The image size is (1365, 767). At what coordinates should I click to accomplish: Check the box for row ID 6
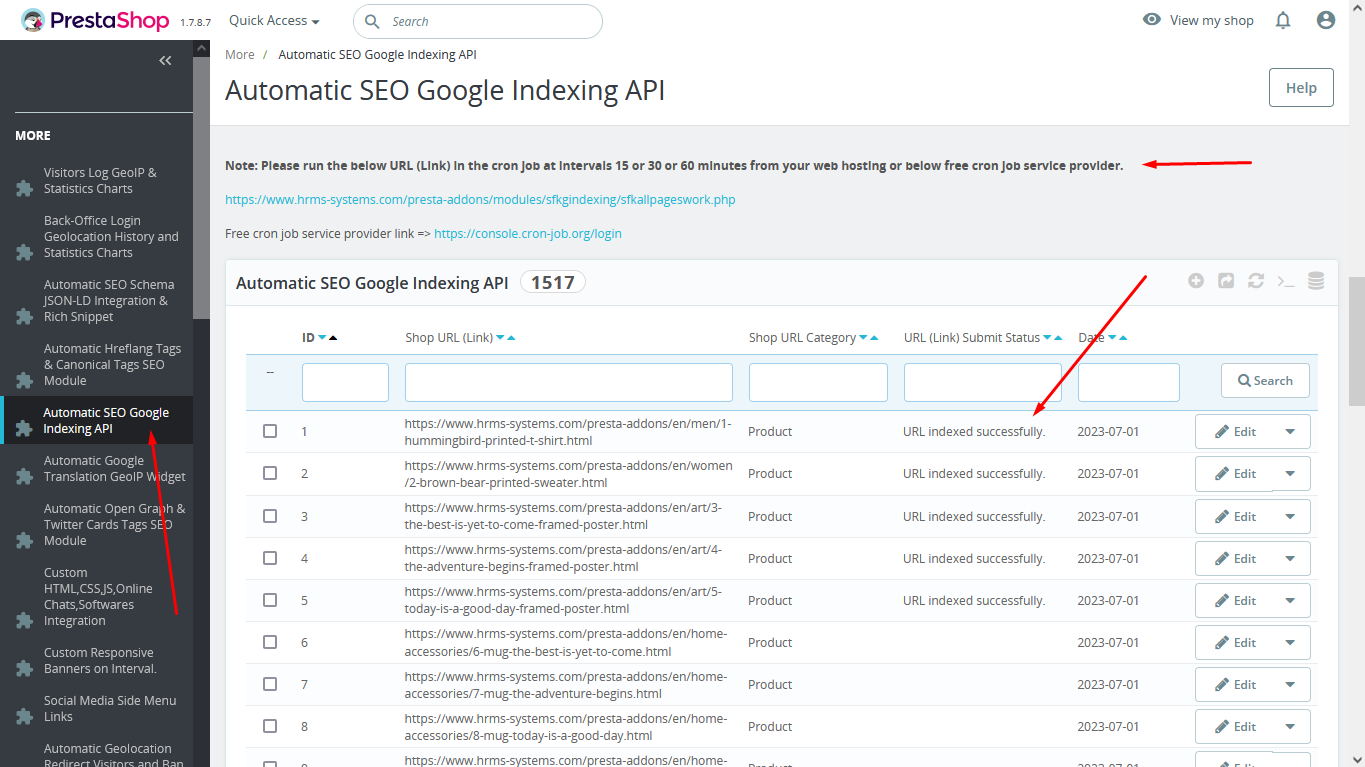(270, 642)
